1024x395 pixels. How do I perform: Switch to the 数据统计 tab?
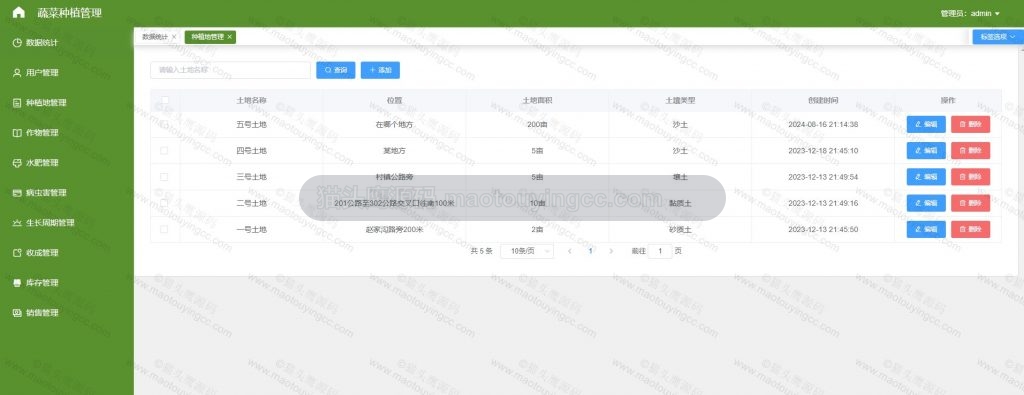tap(155, 37)
